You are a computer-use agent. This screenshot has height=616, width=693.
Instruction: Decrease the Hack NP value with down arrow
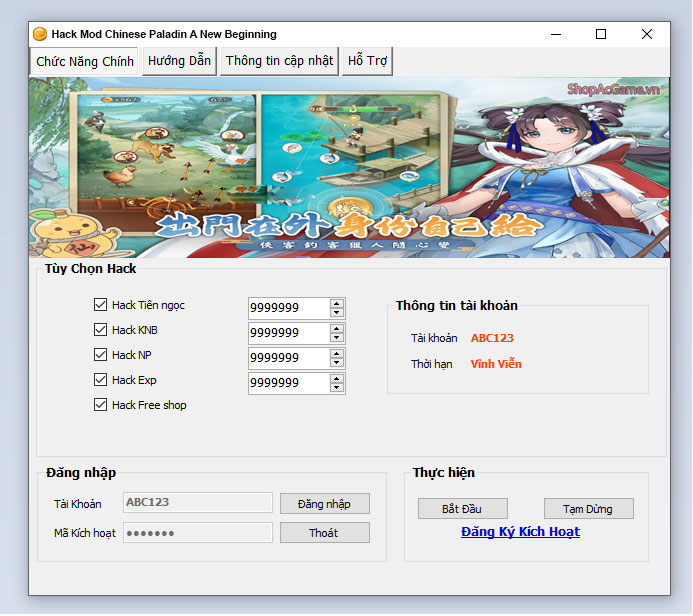point(337,362)
